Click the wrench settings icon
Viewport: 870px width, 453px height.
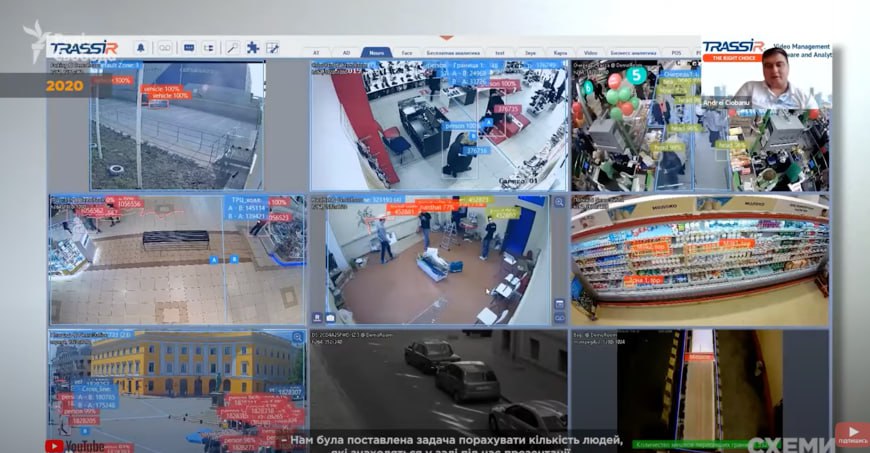click(233, 48)
